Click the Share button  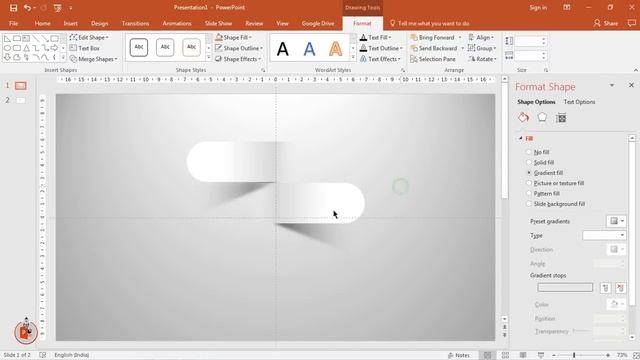click(606, 23)
